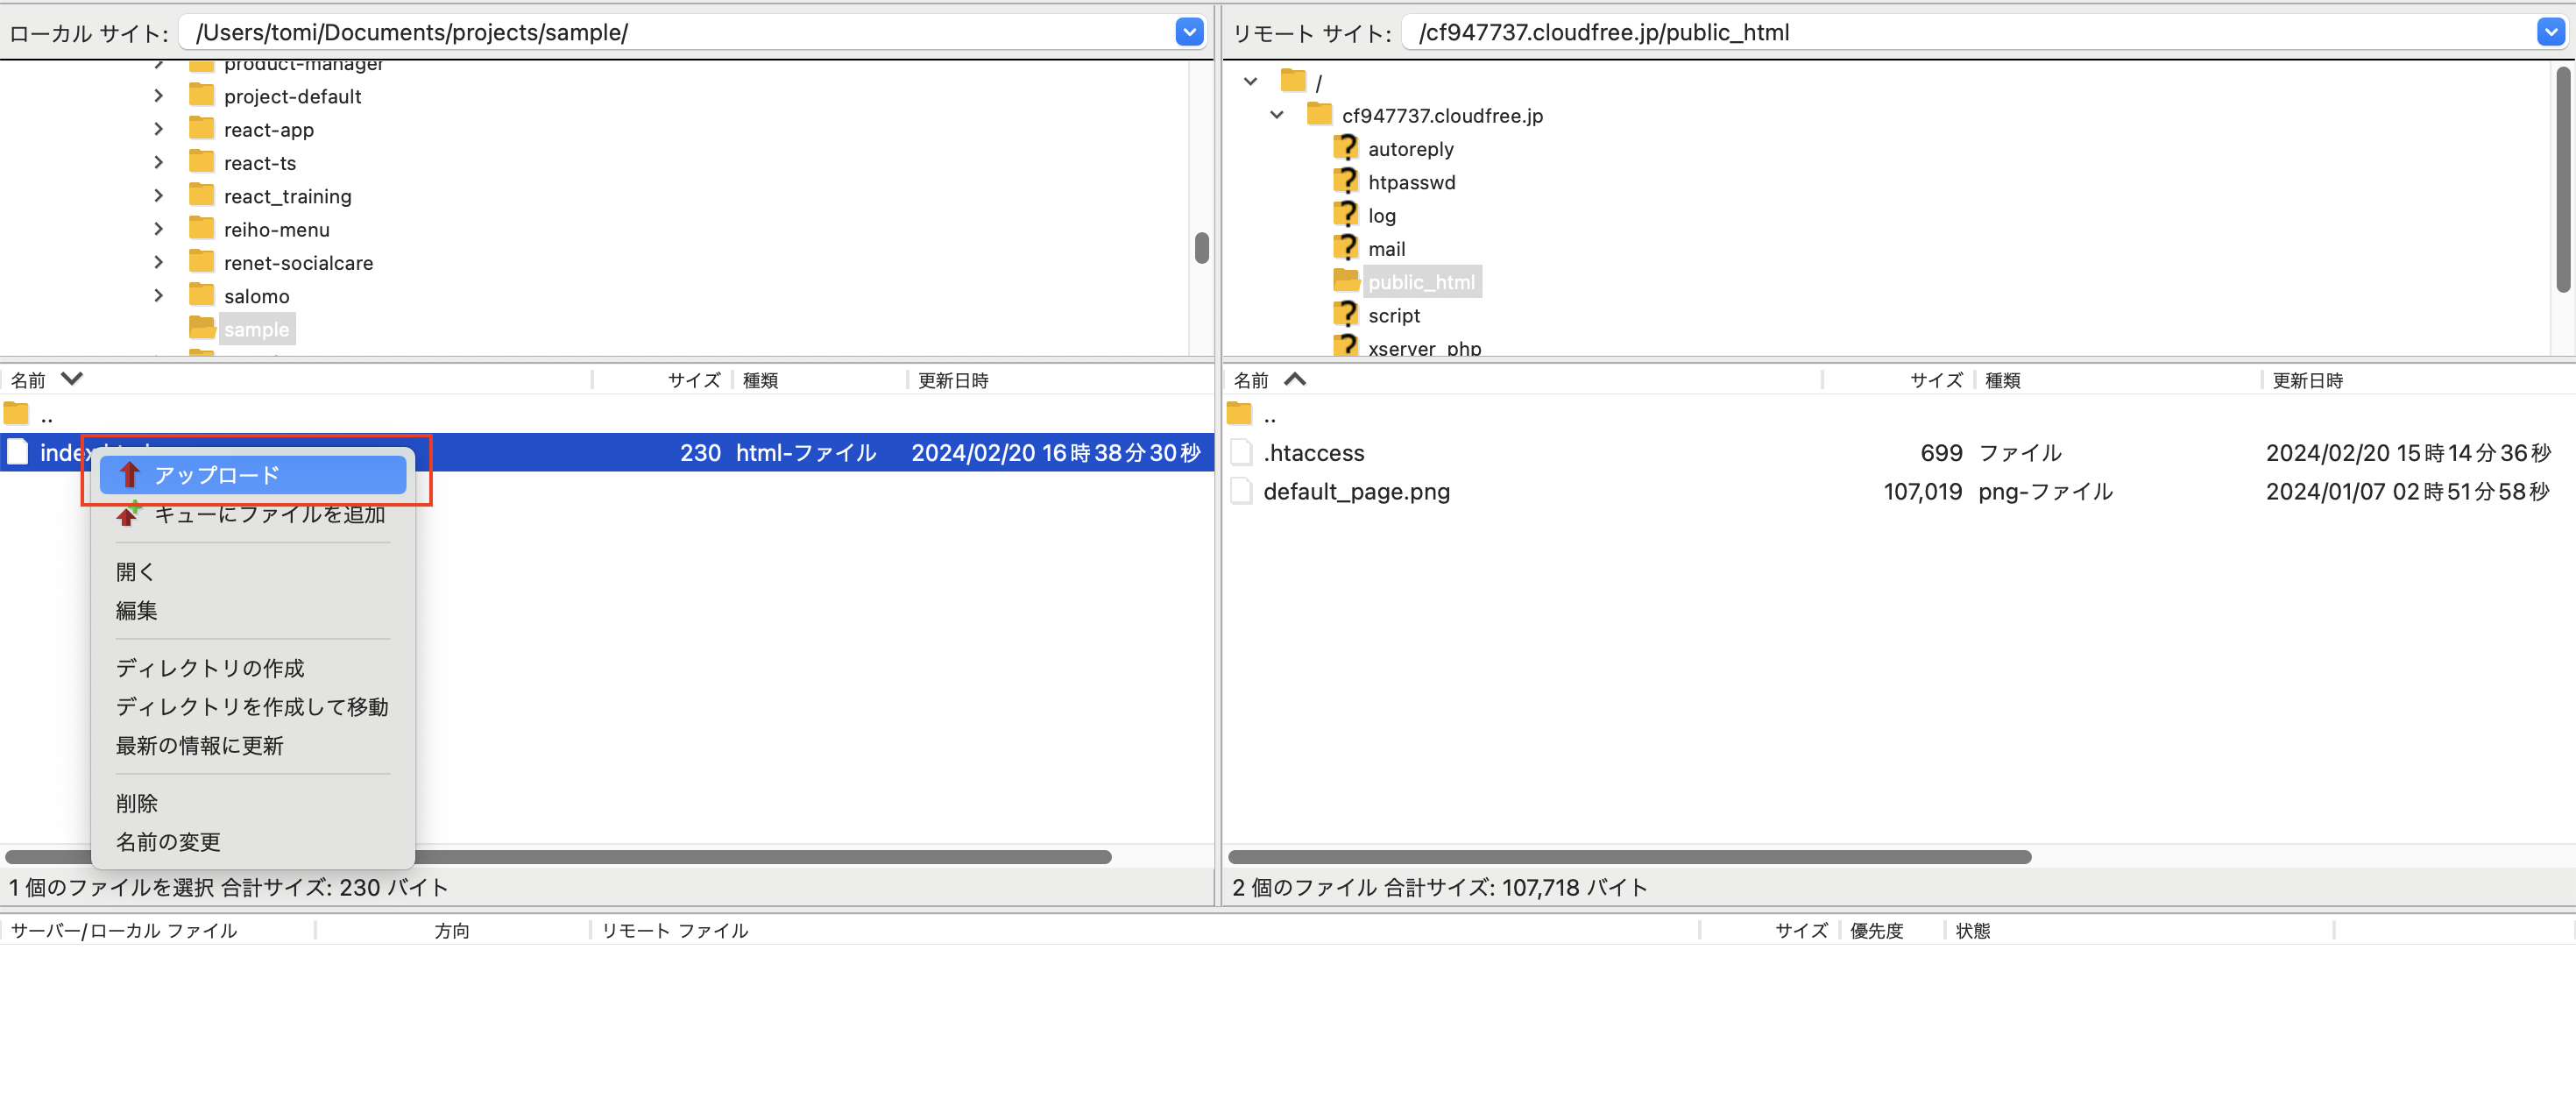The width and height of the screenshot is (2576, 1113).
Task: Select the public_html folder in remote tree
Action: pos(1420,282)
